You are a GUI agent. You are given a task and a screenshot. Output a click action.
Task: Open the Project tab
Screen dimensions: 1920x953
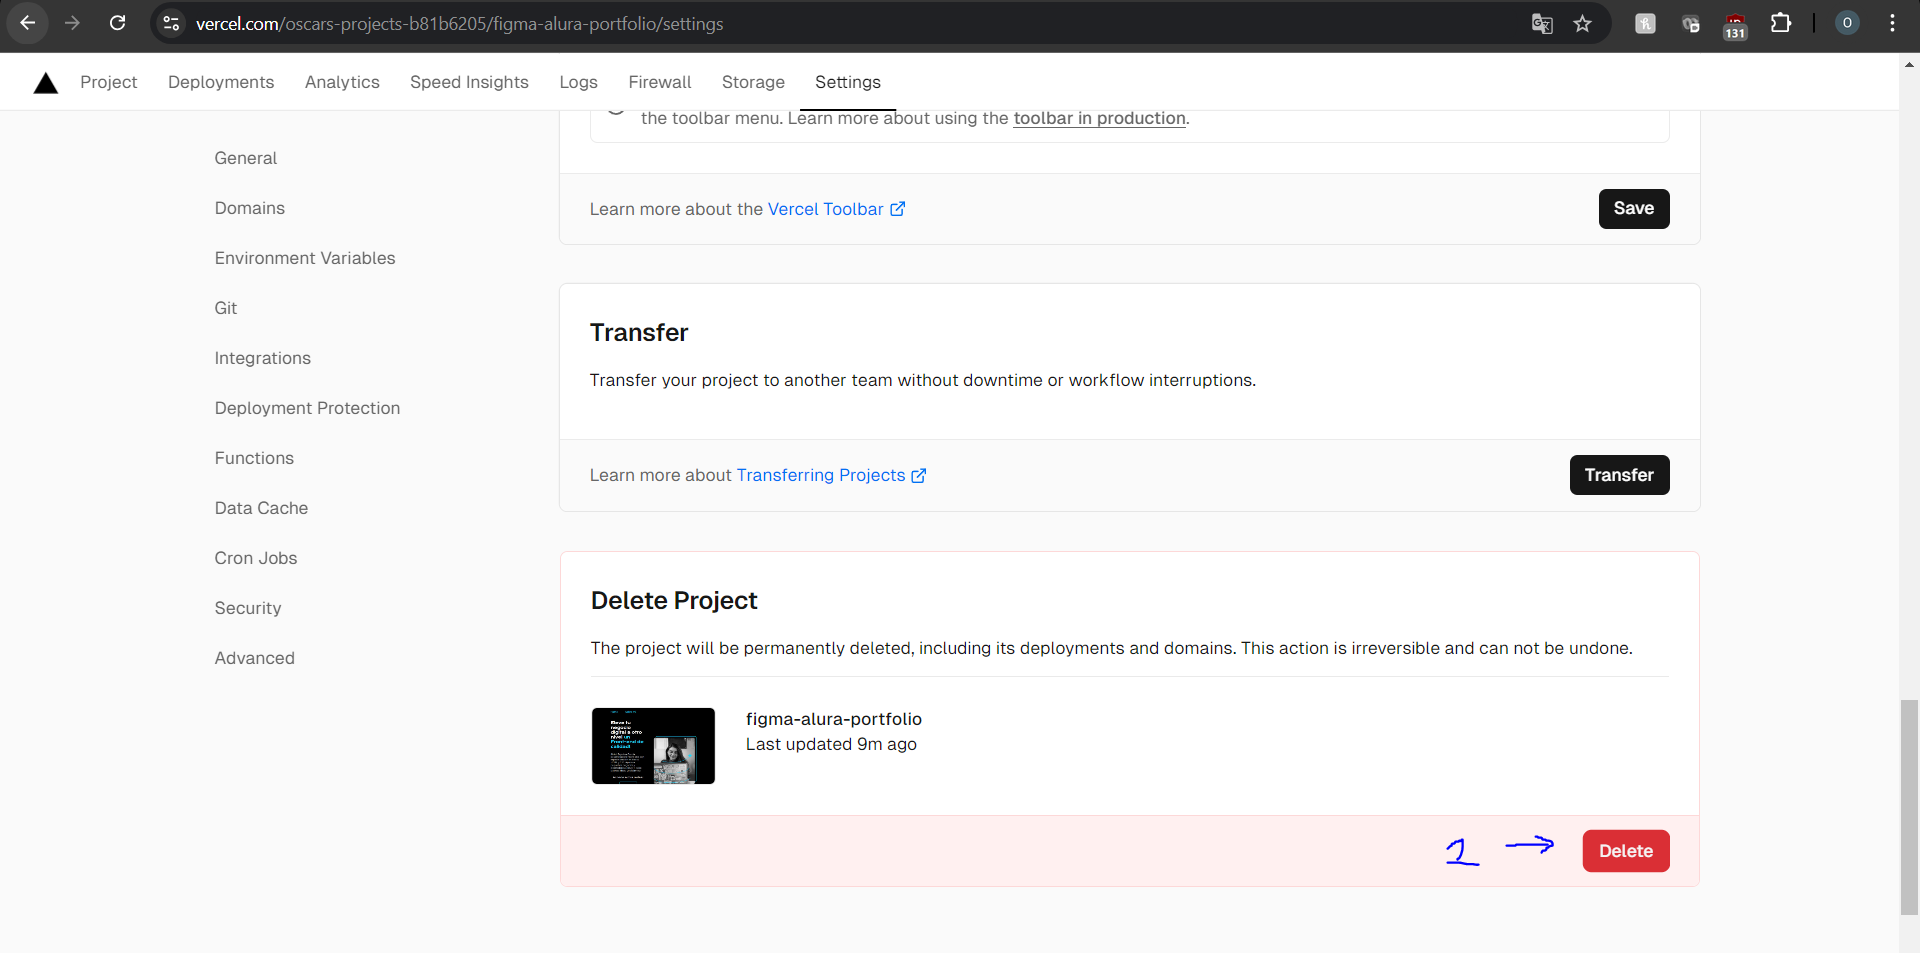[x=109, y=82]
